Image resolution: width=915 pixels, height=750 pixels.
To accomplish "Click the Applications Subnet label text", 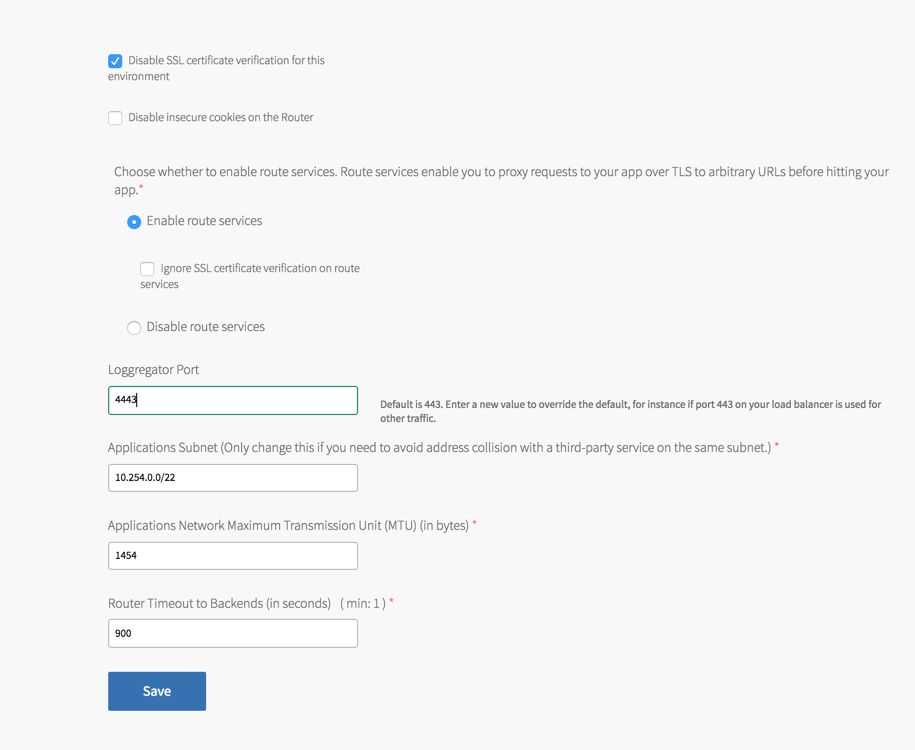I will coord(439,448).
